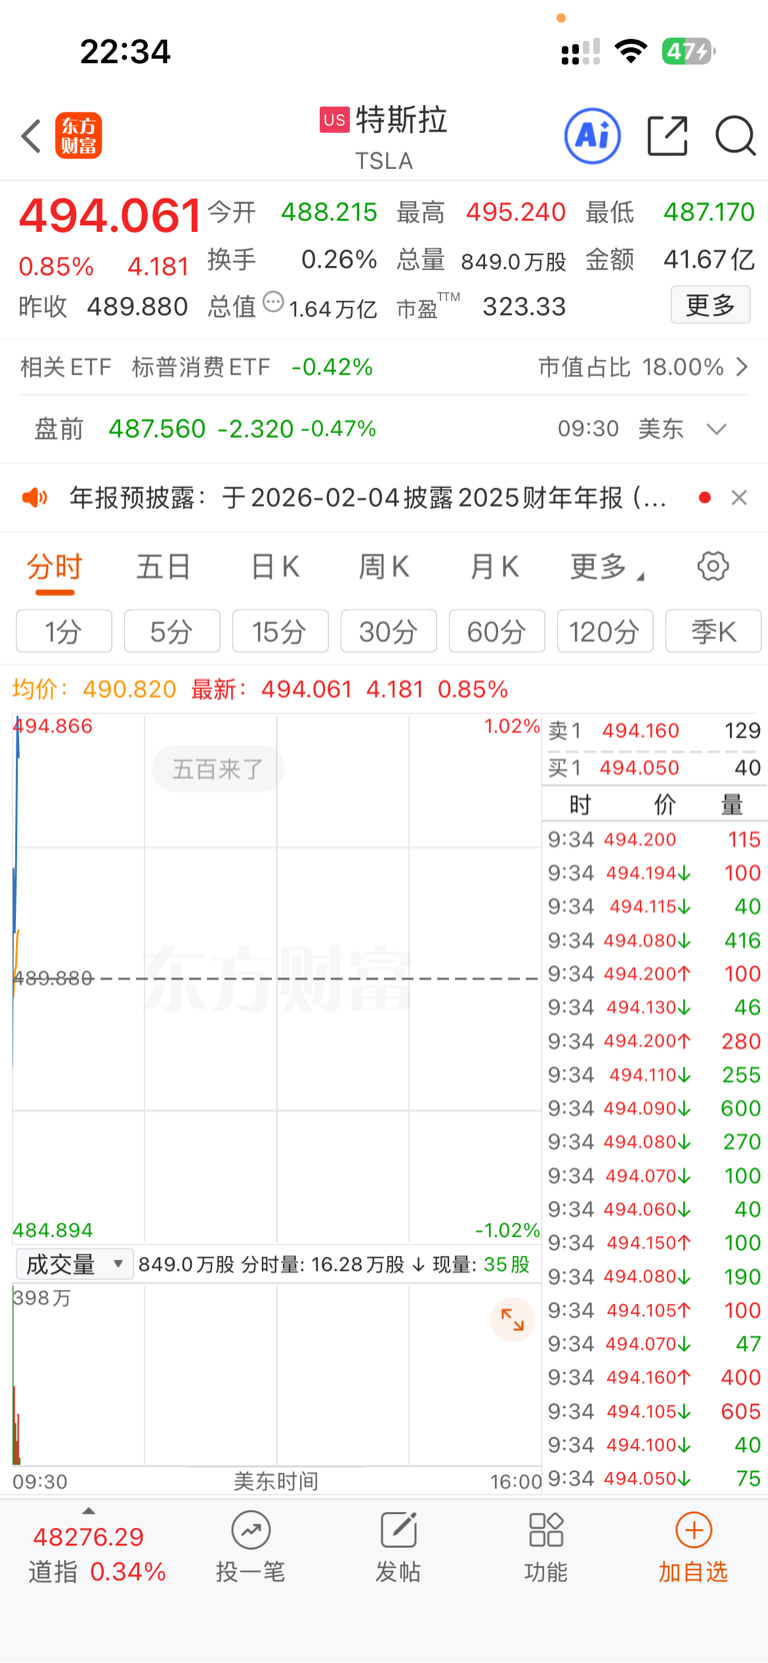The height and width of the screenshot is (1663, 768).
Task: Expand the index bar arrow above 道指
Action: (x=88, y=1510)
